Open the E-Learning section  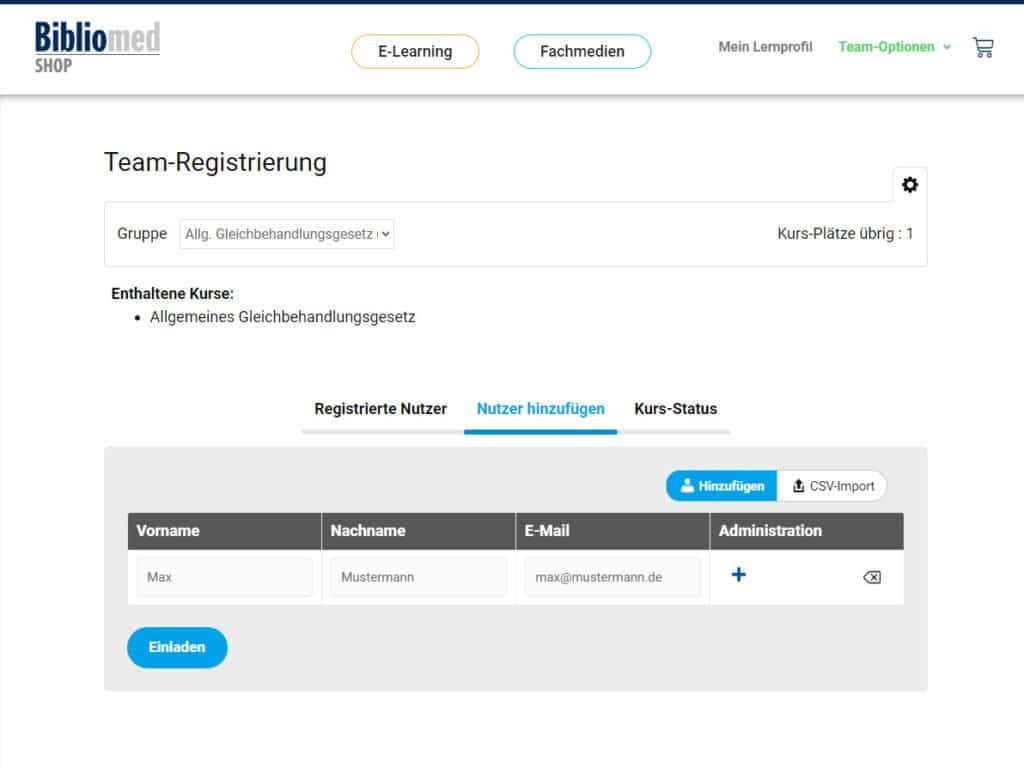(x=414, y=51)
